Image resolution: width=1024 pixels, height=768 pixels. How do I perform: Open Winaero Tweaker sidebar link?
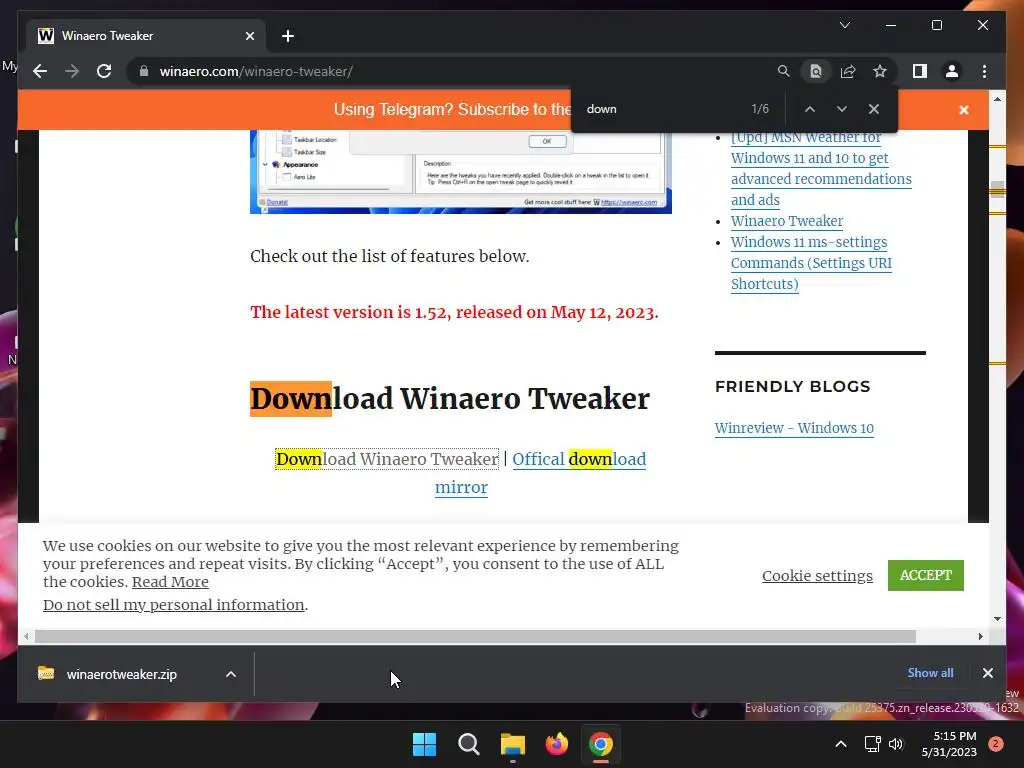[x=786, y=221]
